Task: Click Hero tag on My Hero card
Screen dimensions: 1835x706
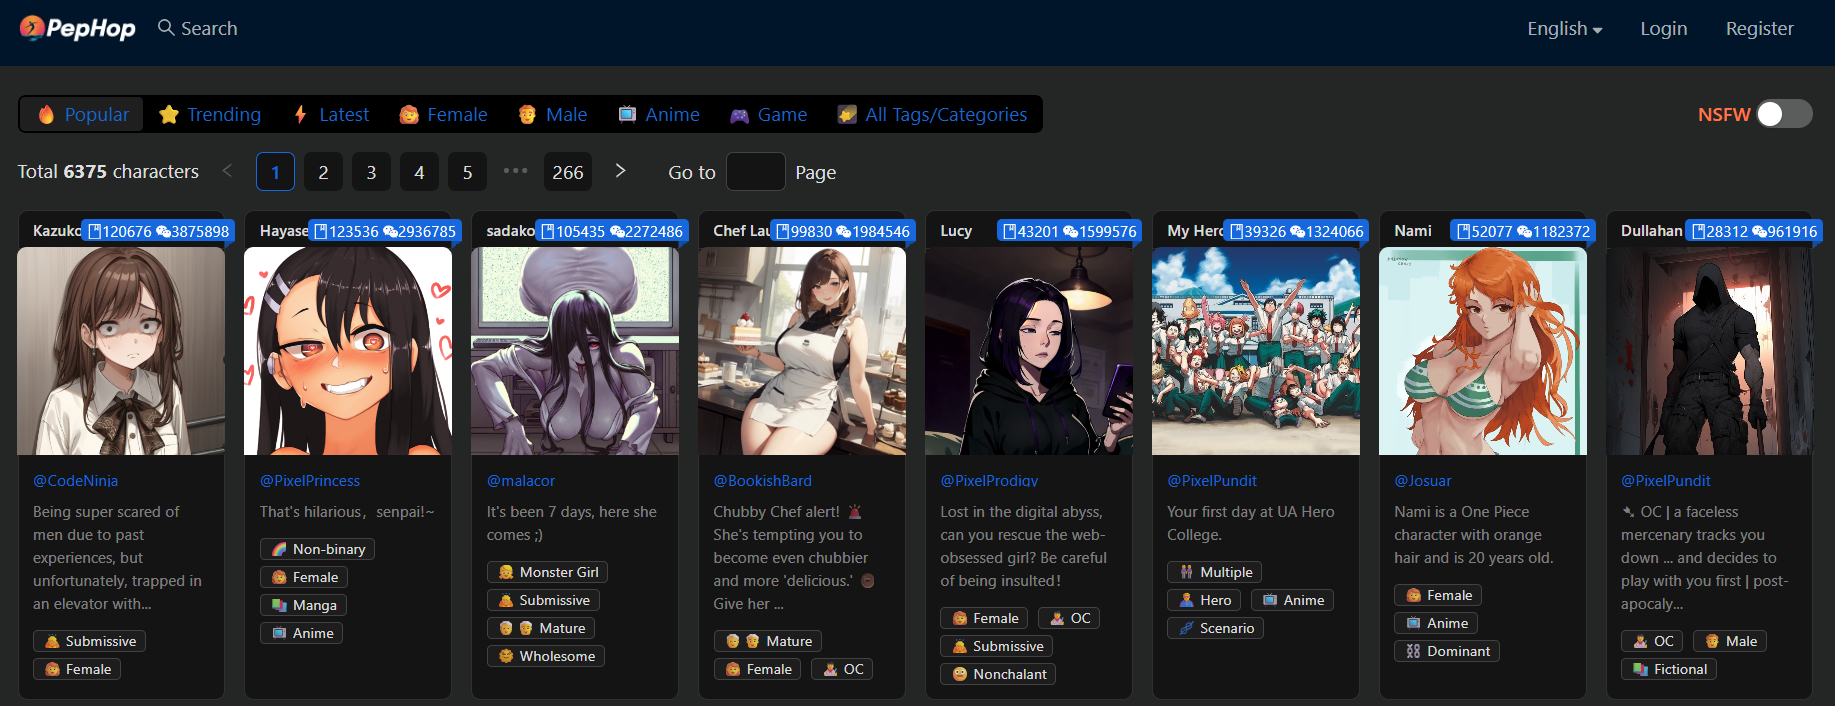Action: point(1204,600)
